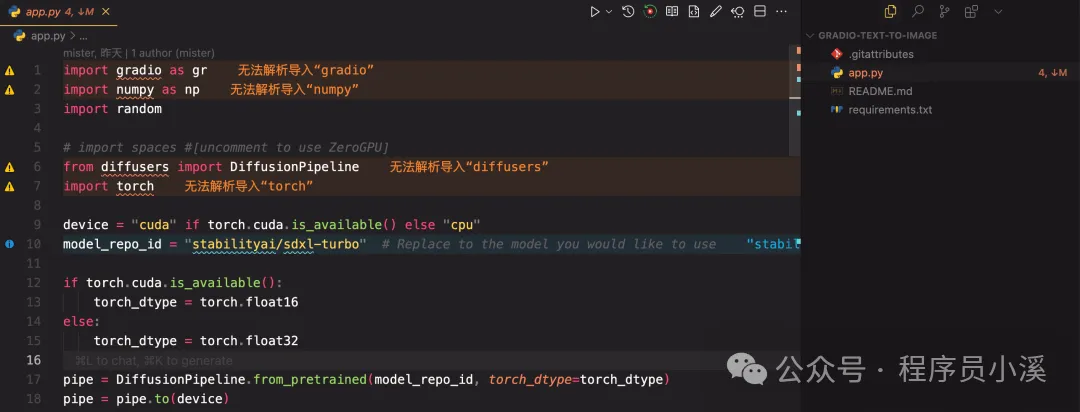Click the go-back circle icon in toolbar
1080x412 pixels.
coord(738,12)
